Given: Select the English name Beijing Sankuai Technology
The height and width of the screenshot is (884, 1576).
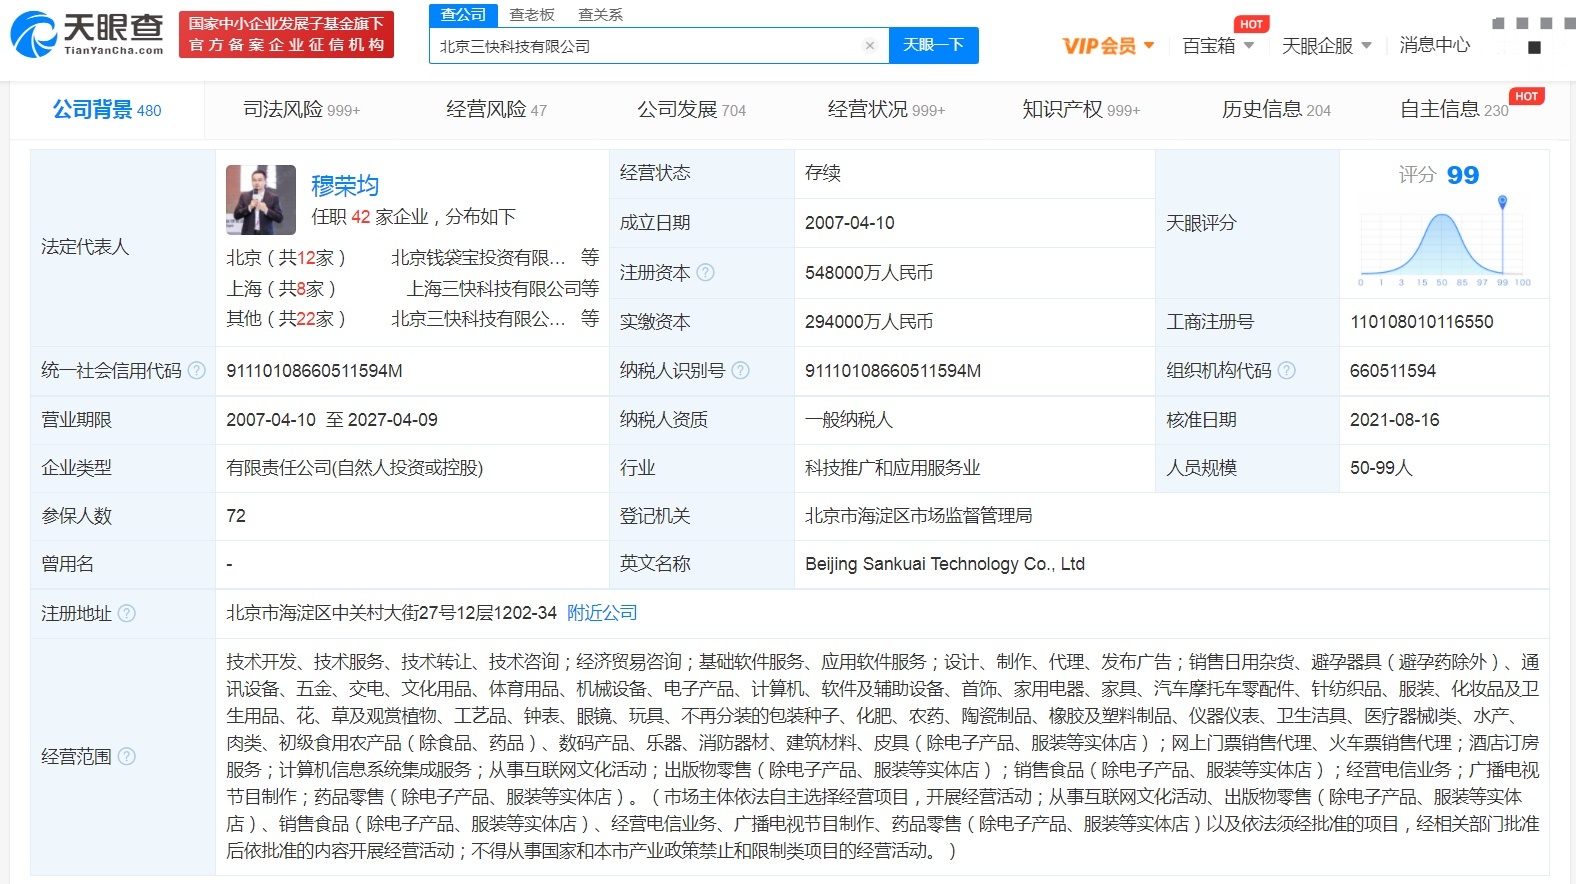Looking at the screenshot, I should pos(945,564).
